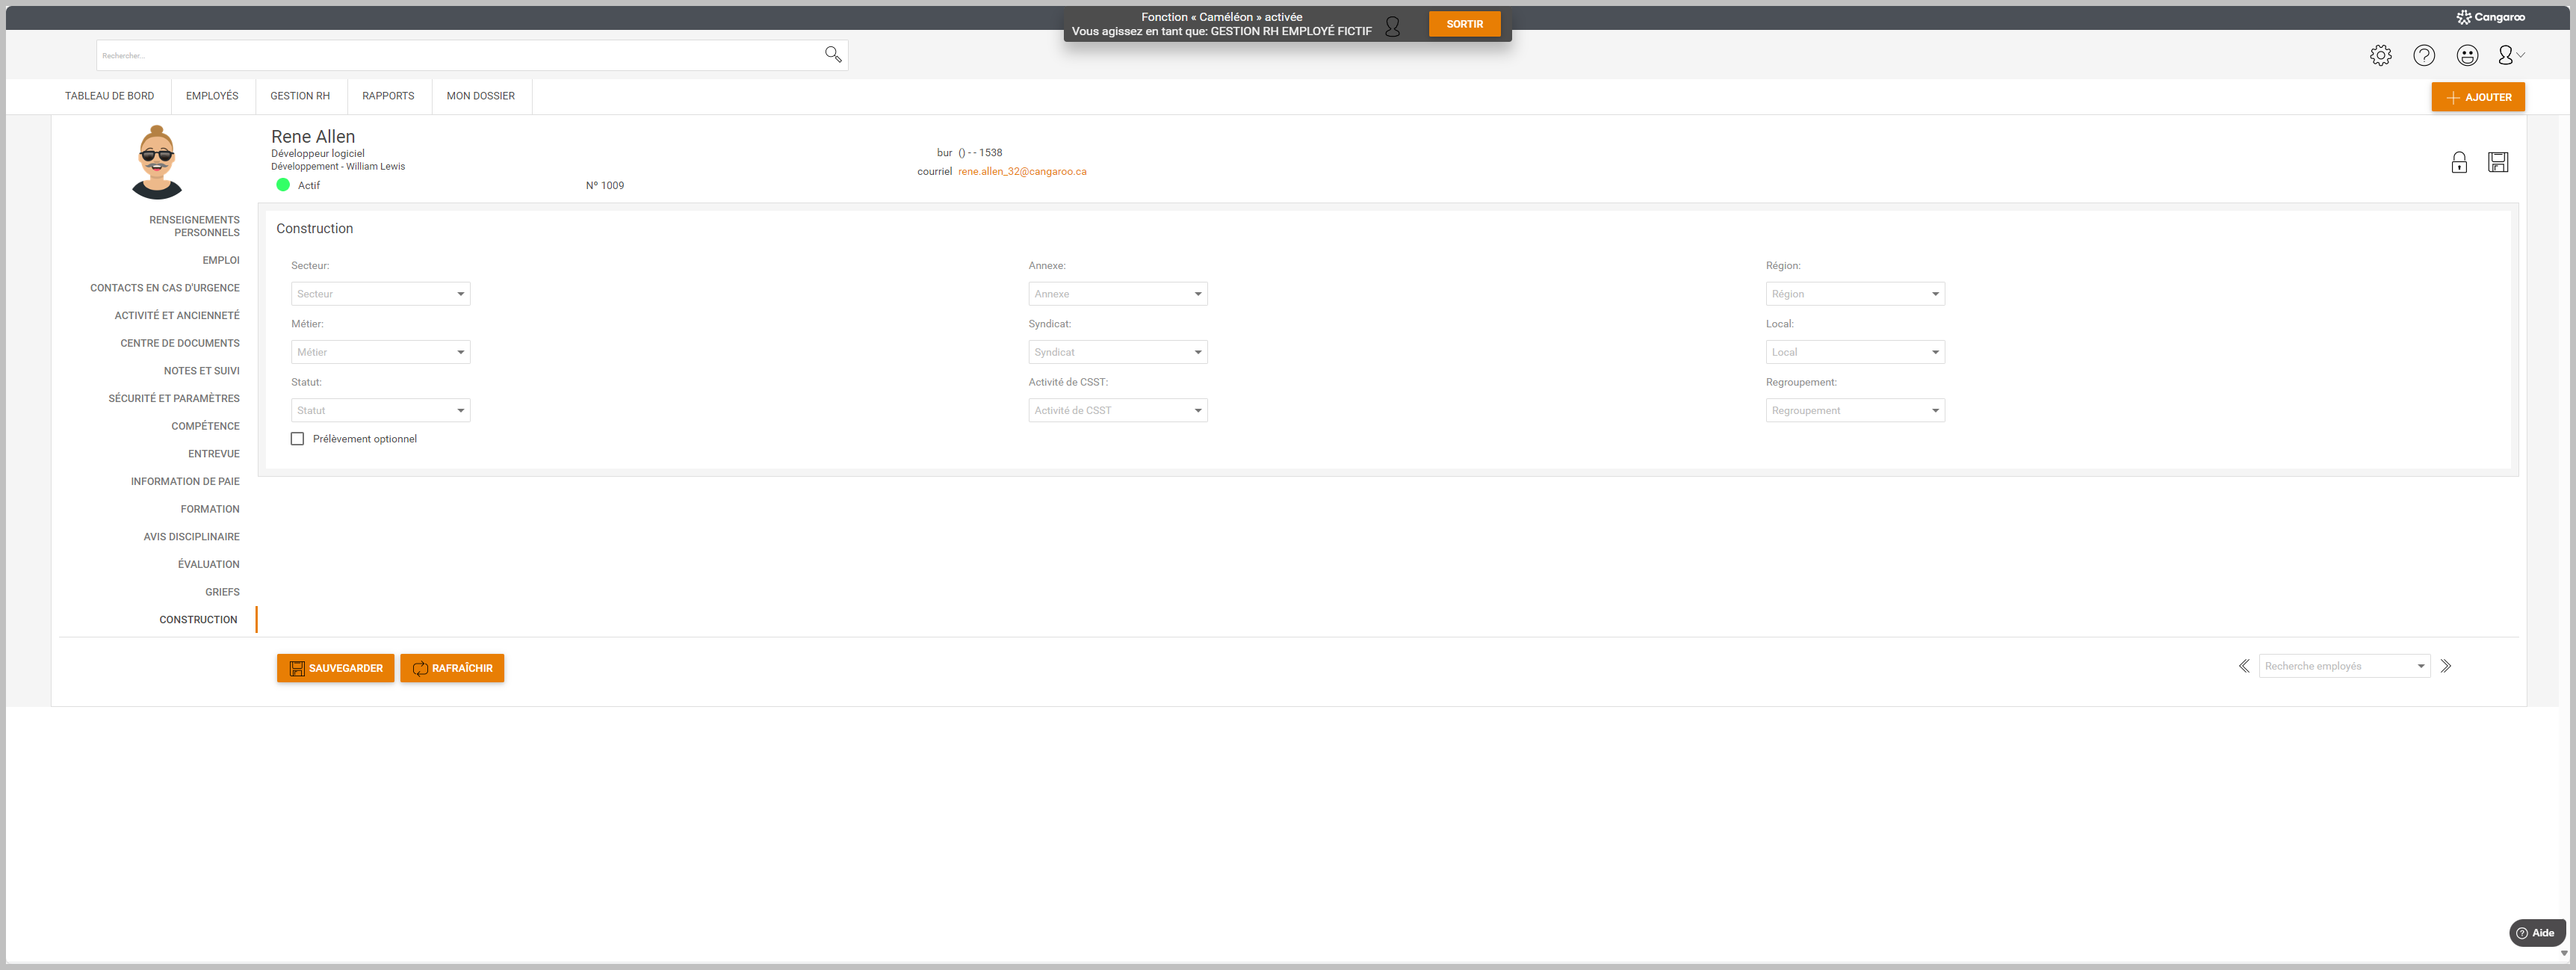Go to next employee with double-right arrow
Image resolution: width=2576 pixels, height=970 pixels.
tap(2445, 666)
